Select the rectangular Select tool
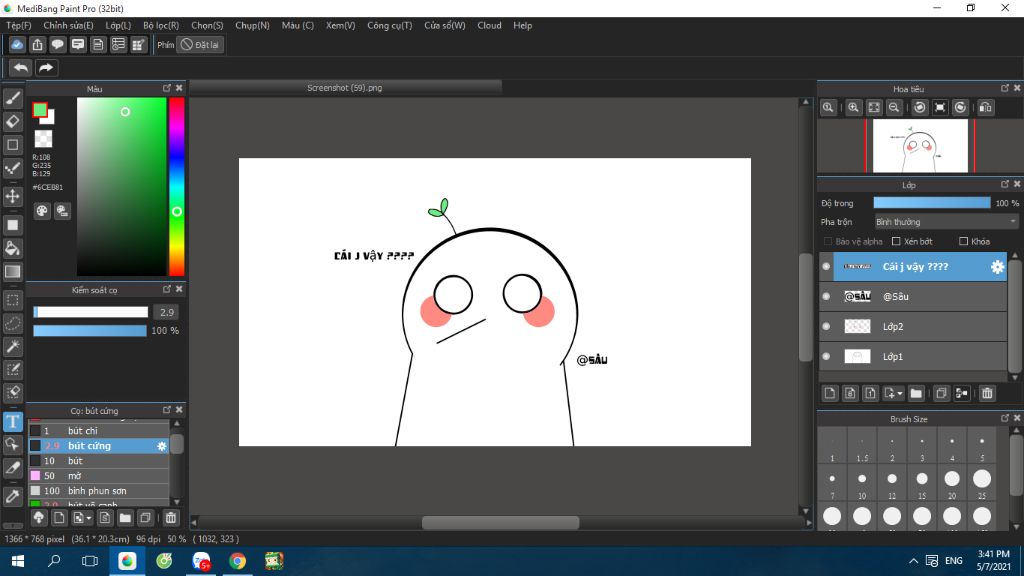This screenshot has width=1024, height=576. tap(12, 300)
